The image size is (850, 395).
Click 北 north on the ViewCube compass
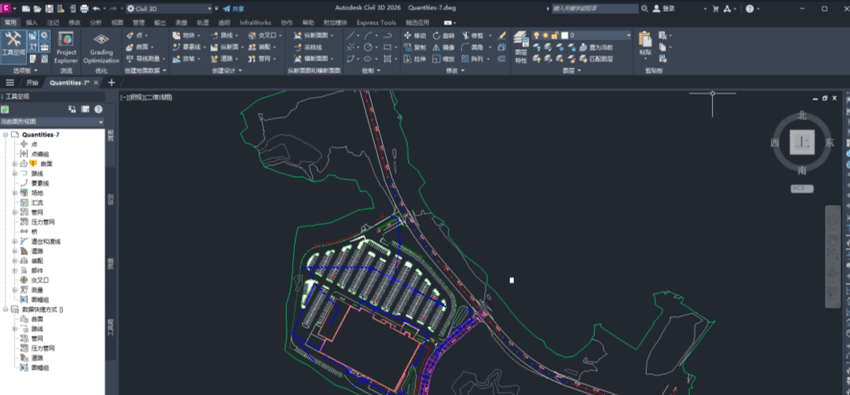(802, 115)
